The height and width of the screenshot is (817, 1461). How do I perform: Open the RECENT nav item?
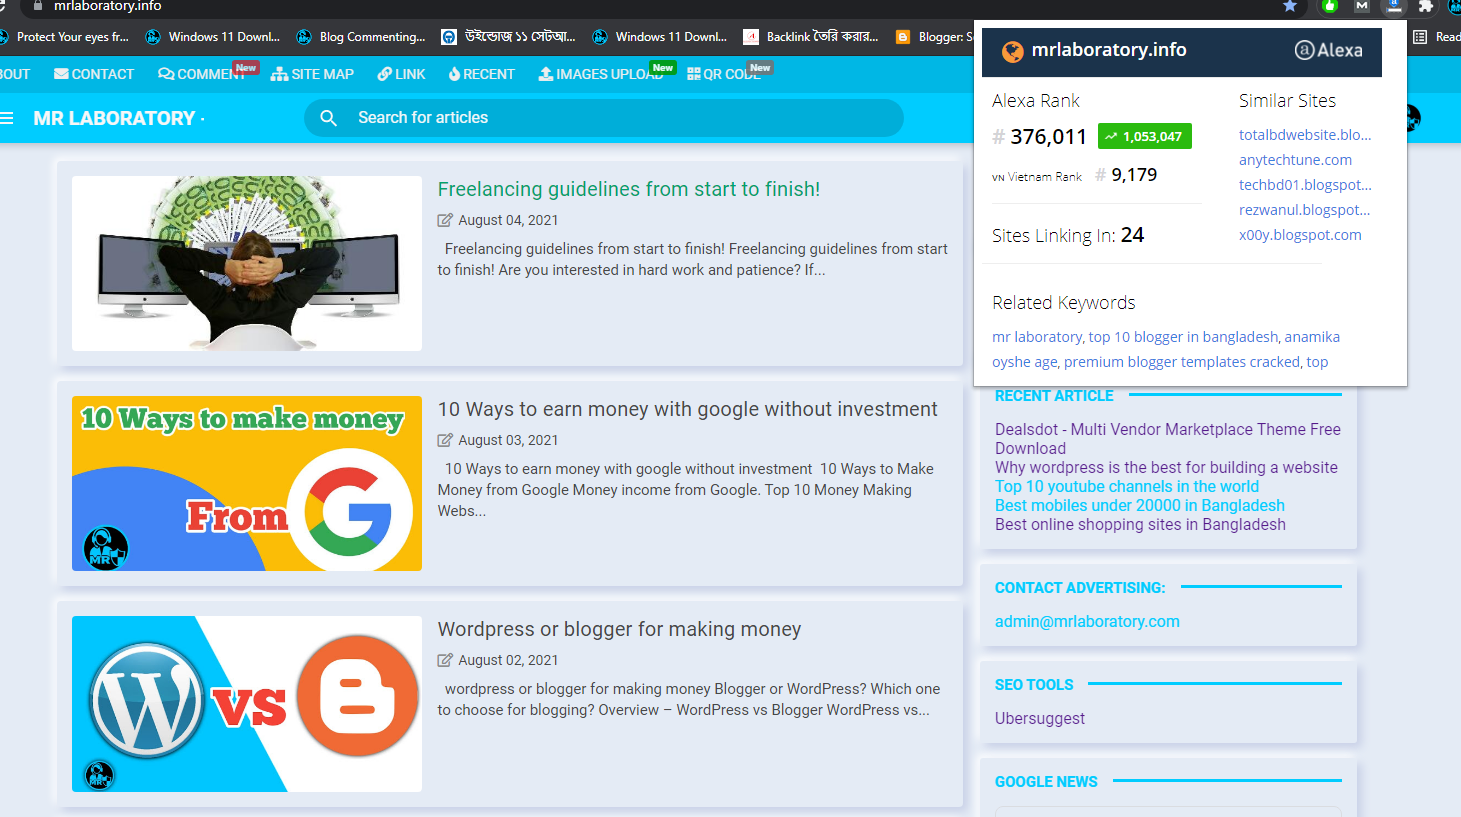pos(481,74)
